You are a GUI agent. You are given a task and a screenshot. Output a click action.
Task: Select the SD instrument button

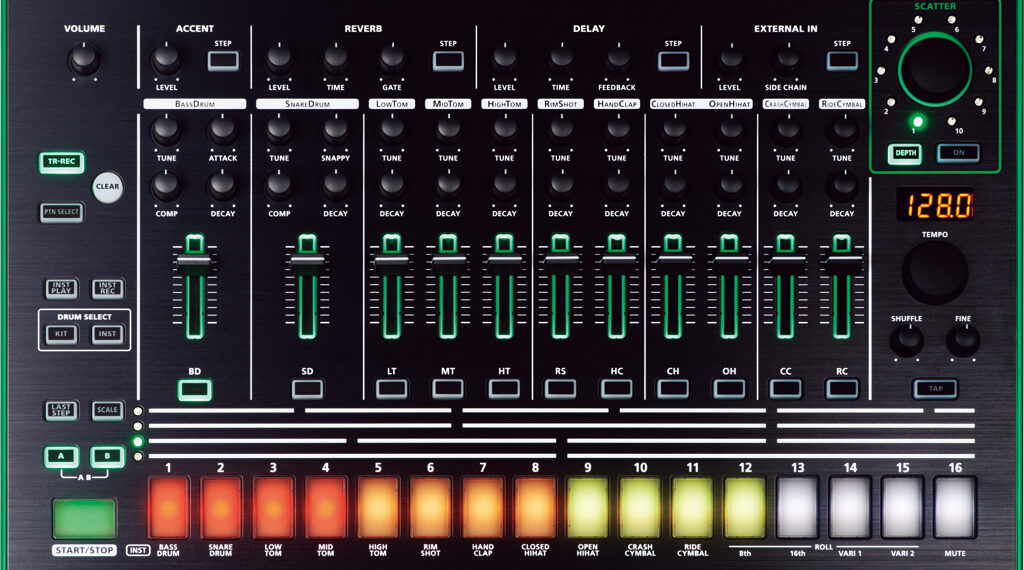point(308,390)
